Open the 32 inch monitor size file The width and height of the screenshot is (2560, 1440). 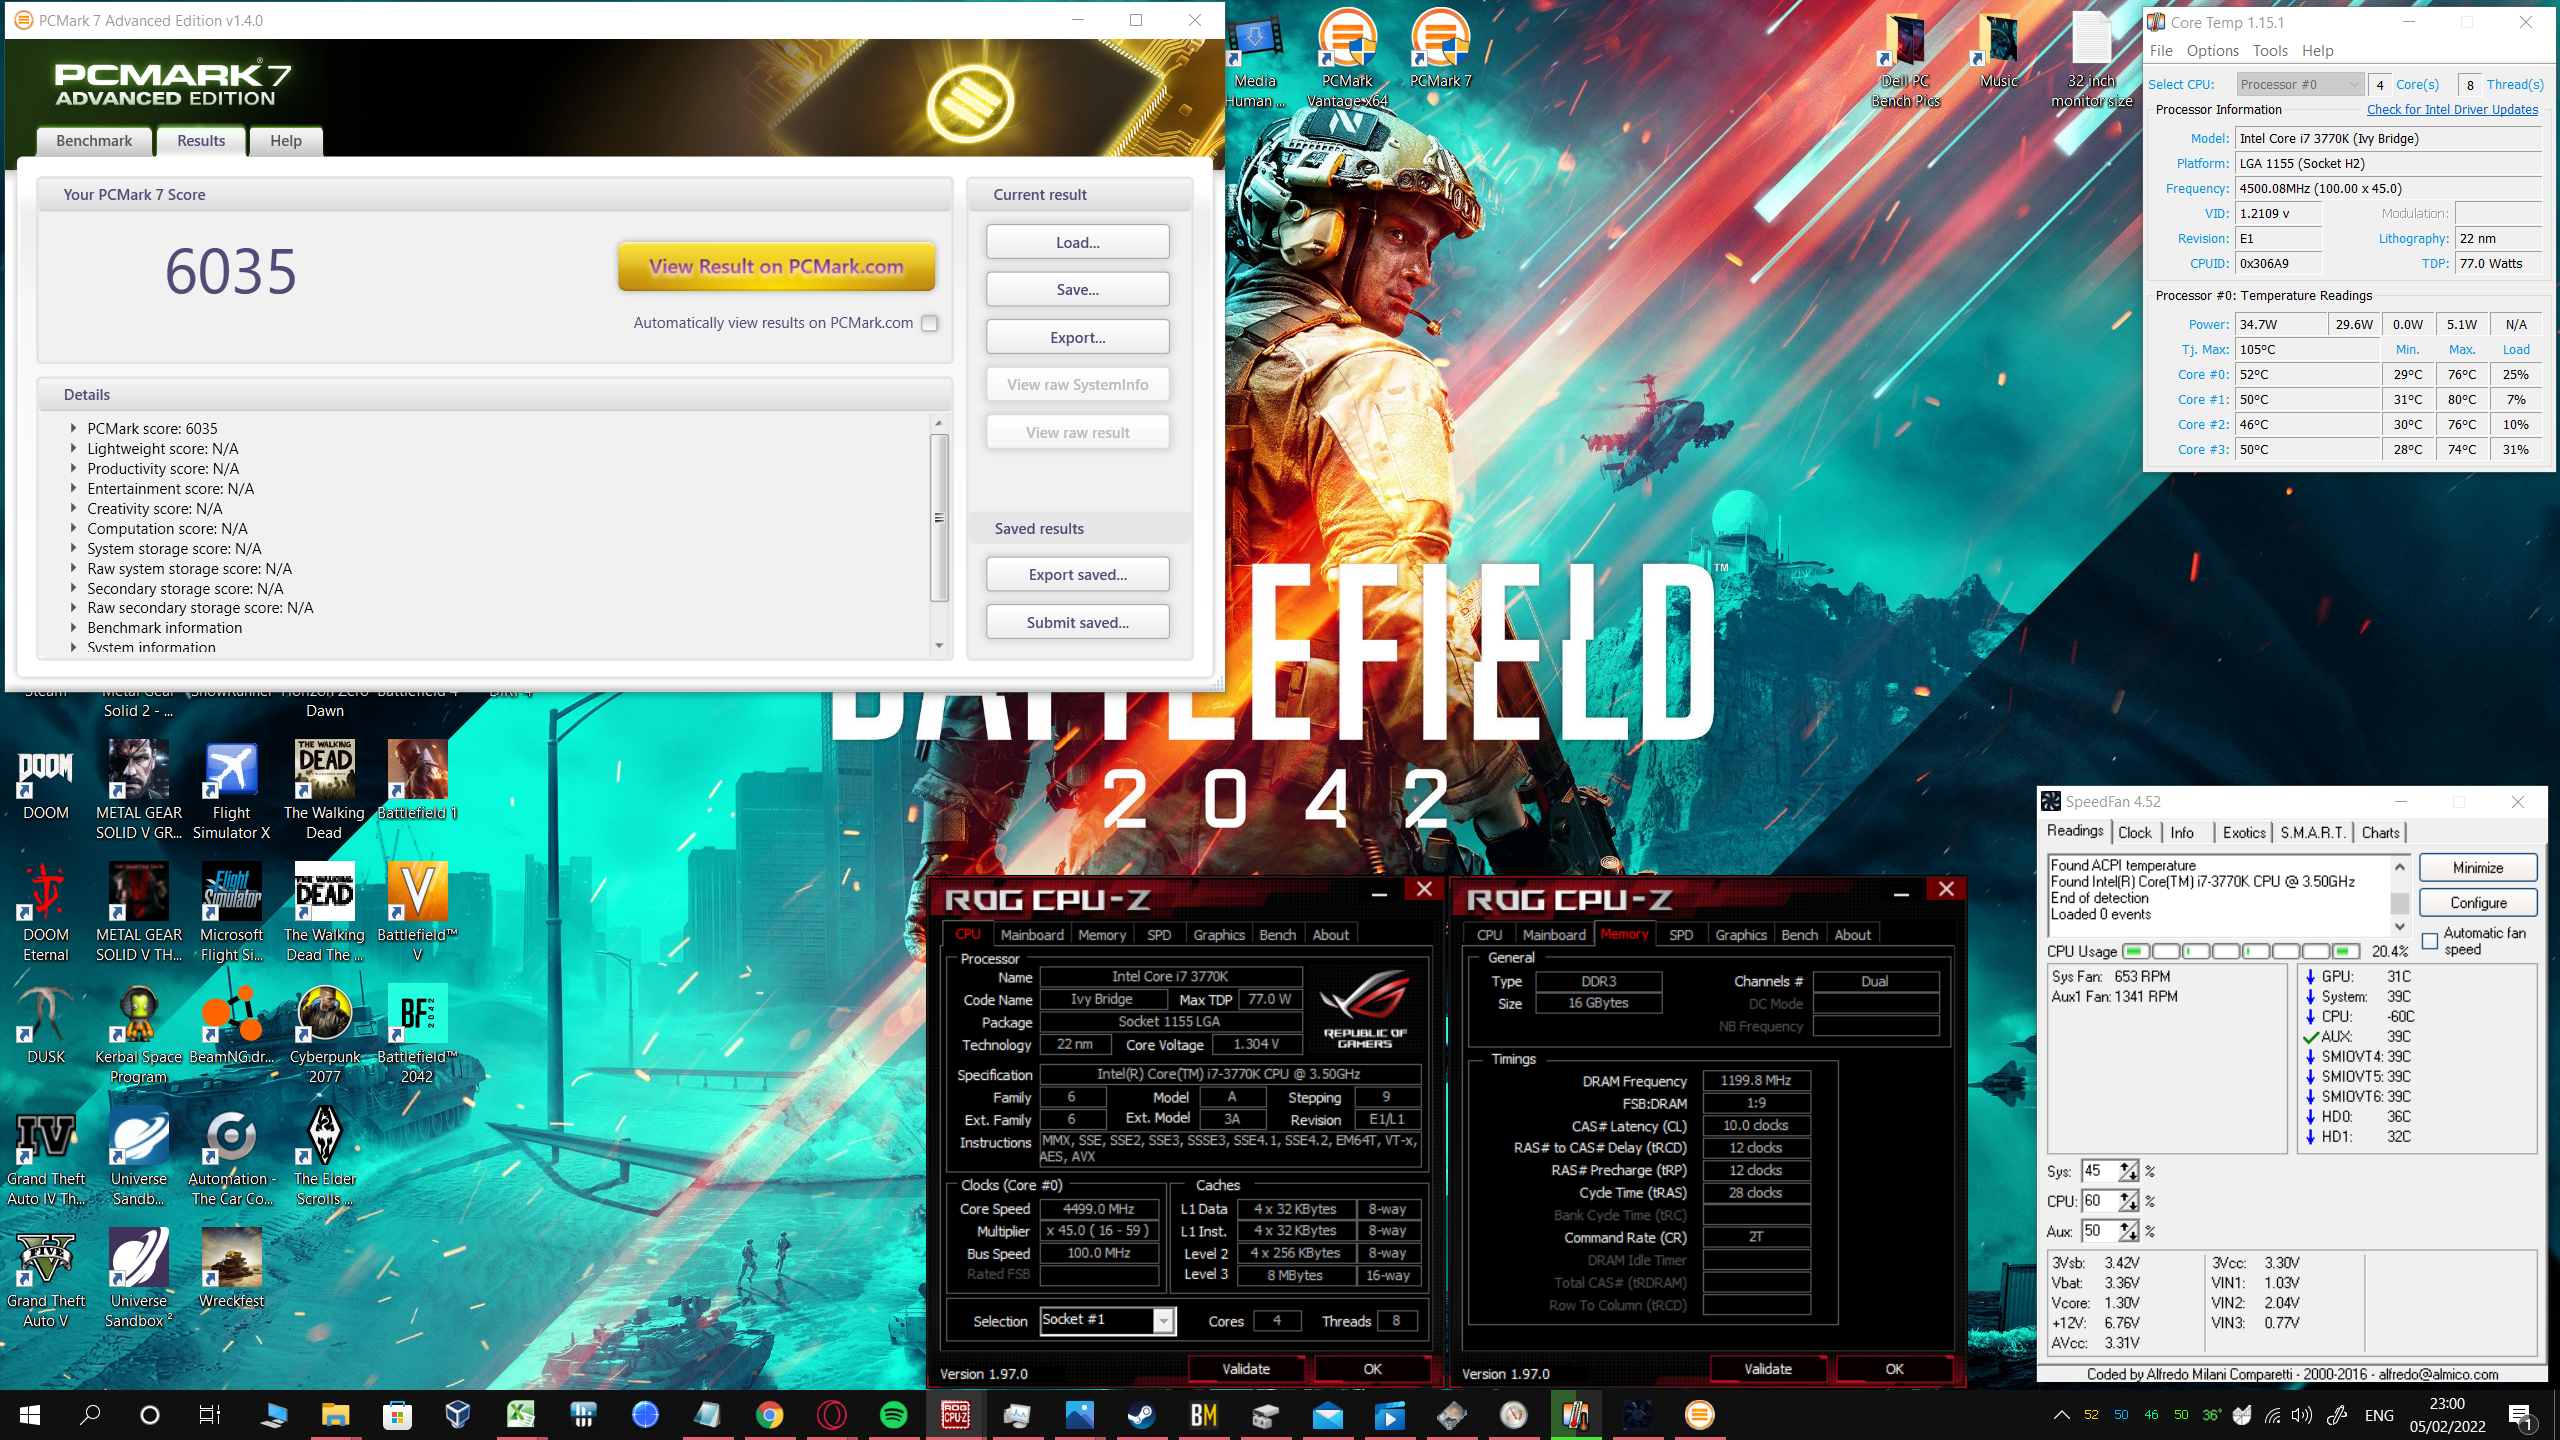tap(2091, 58)
